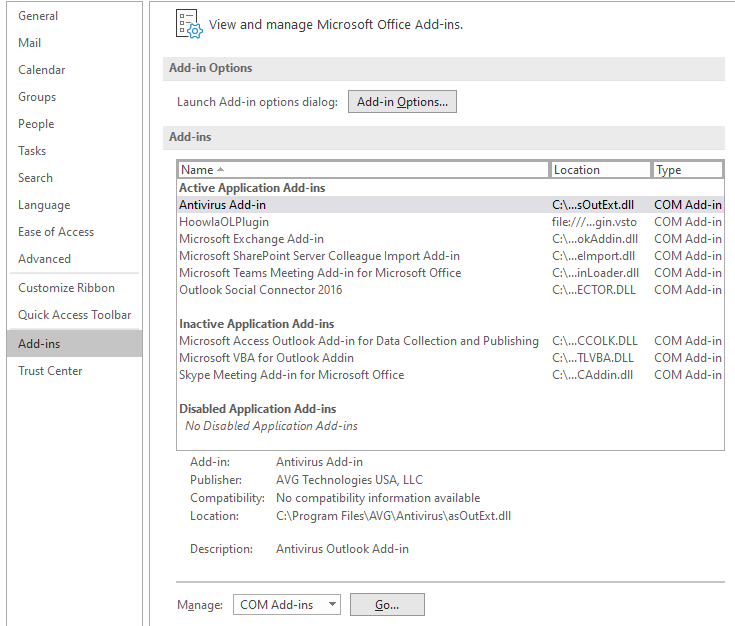Click the C:\...CAddin.dll location cell
The image size is (735, 626).
click(x=592, y=375)
